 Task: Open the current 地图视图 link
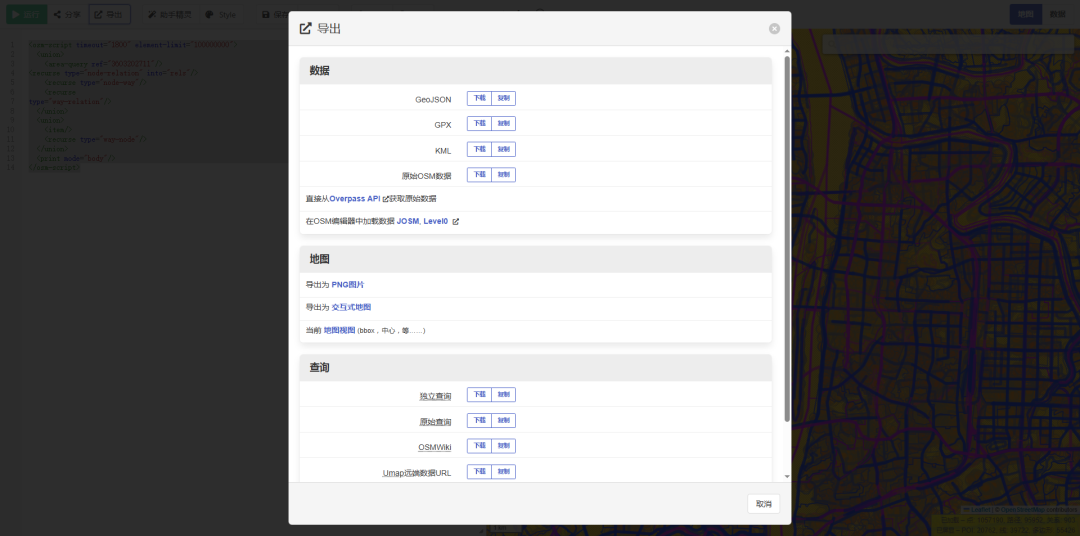click(x=340, y=331)
